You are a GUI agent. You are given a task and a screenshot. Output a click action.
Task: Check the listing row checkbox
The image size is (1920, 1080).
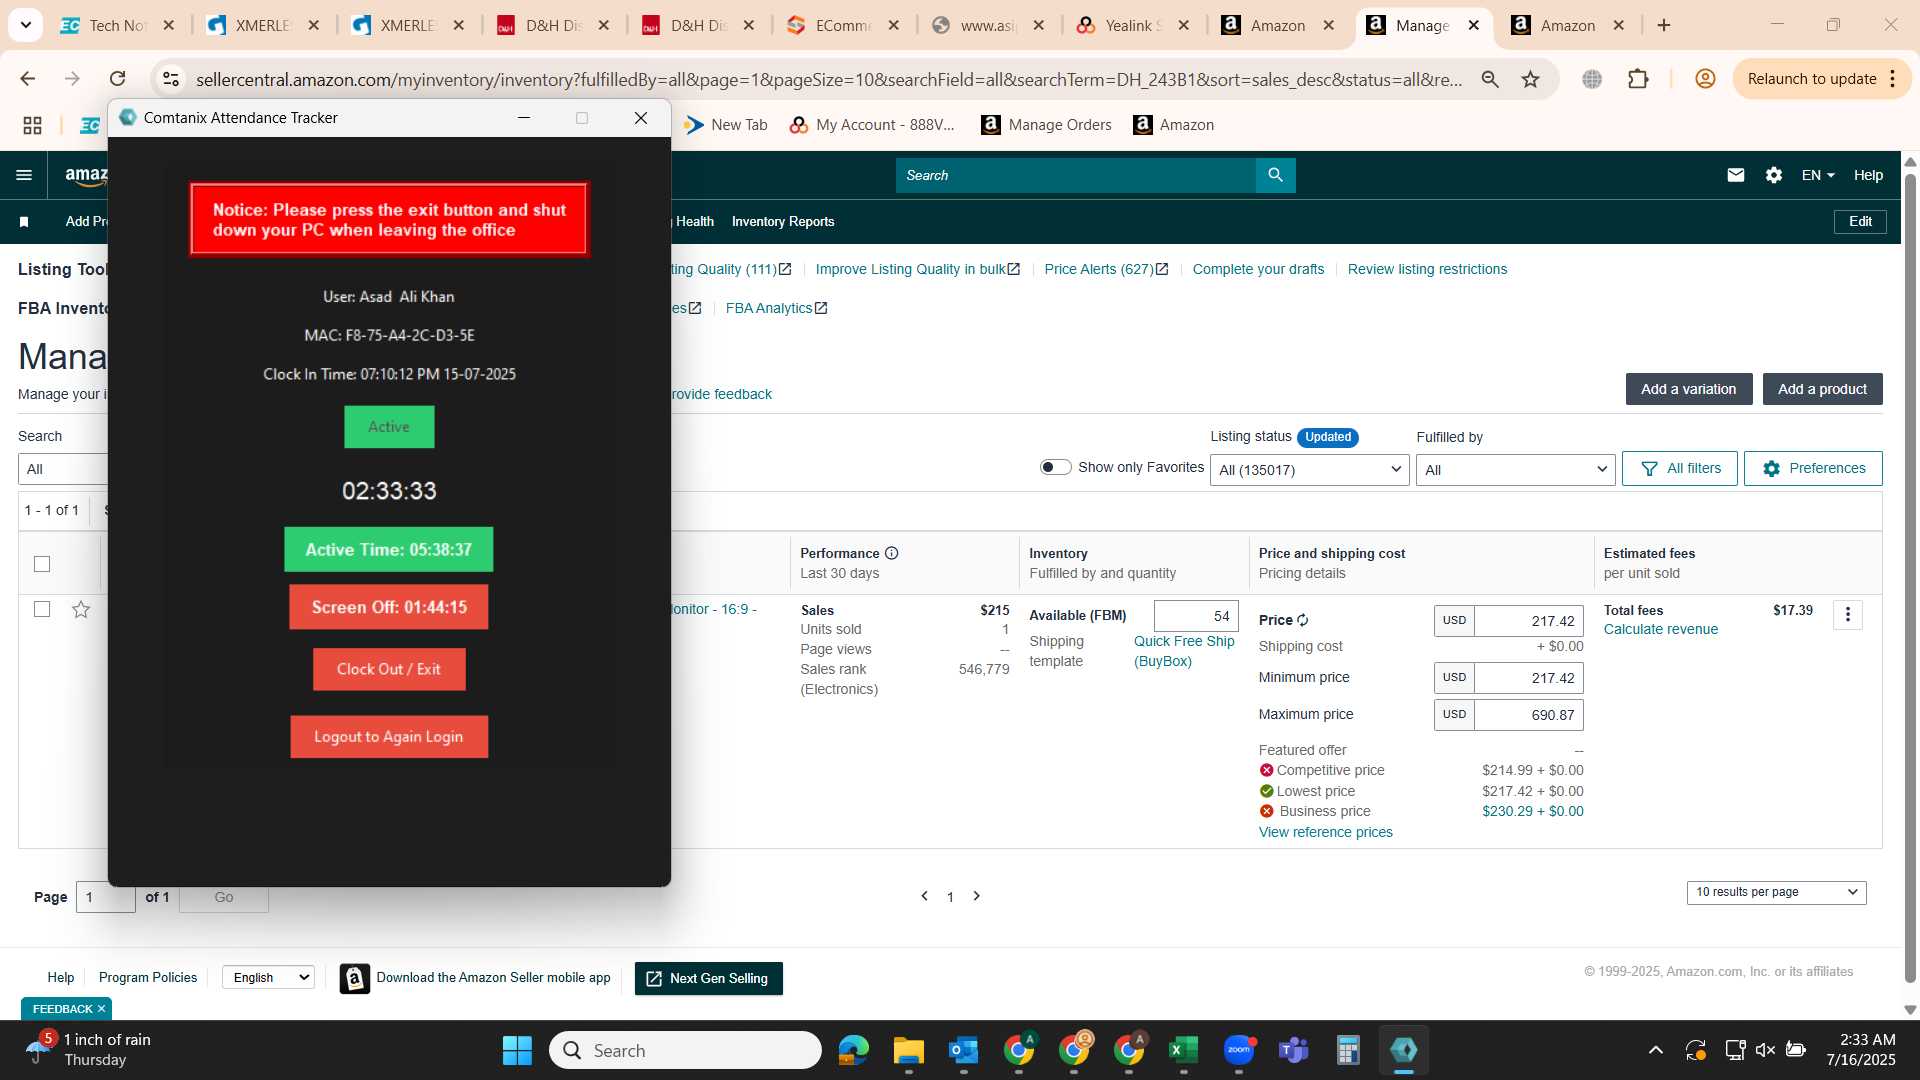tap(42, 609)
